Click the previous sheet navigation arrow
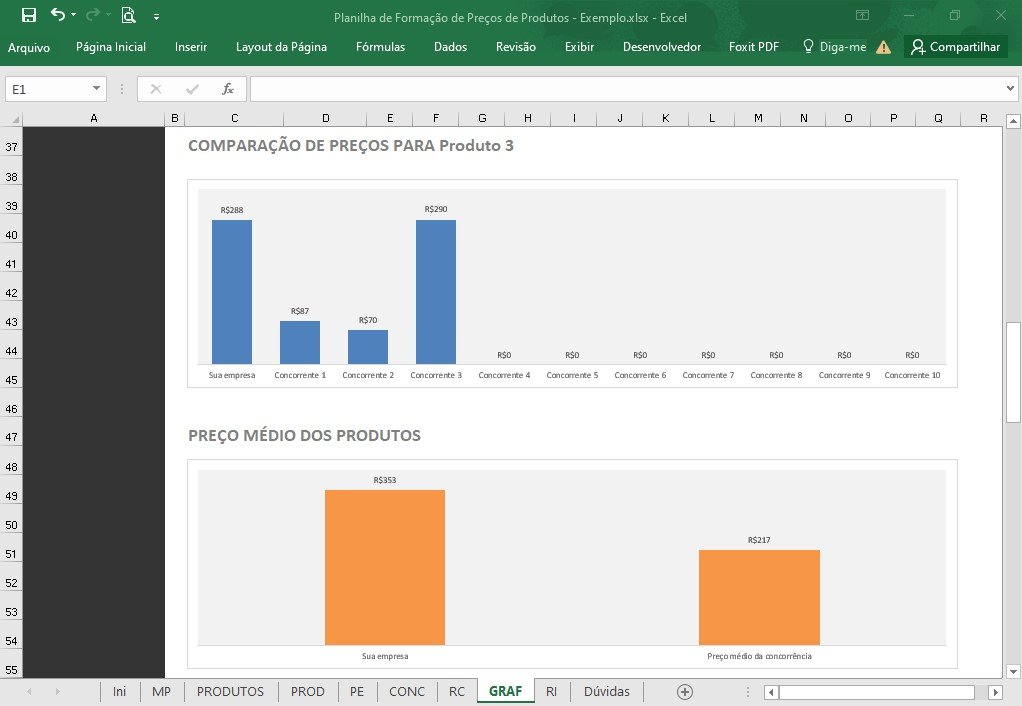1022x706 pixels. [x=29, y=692]
